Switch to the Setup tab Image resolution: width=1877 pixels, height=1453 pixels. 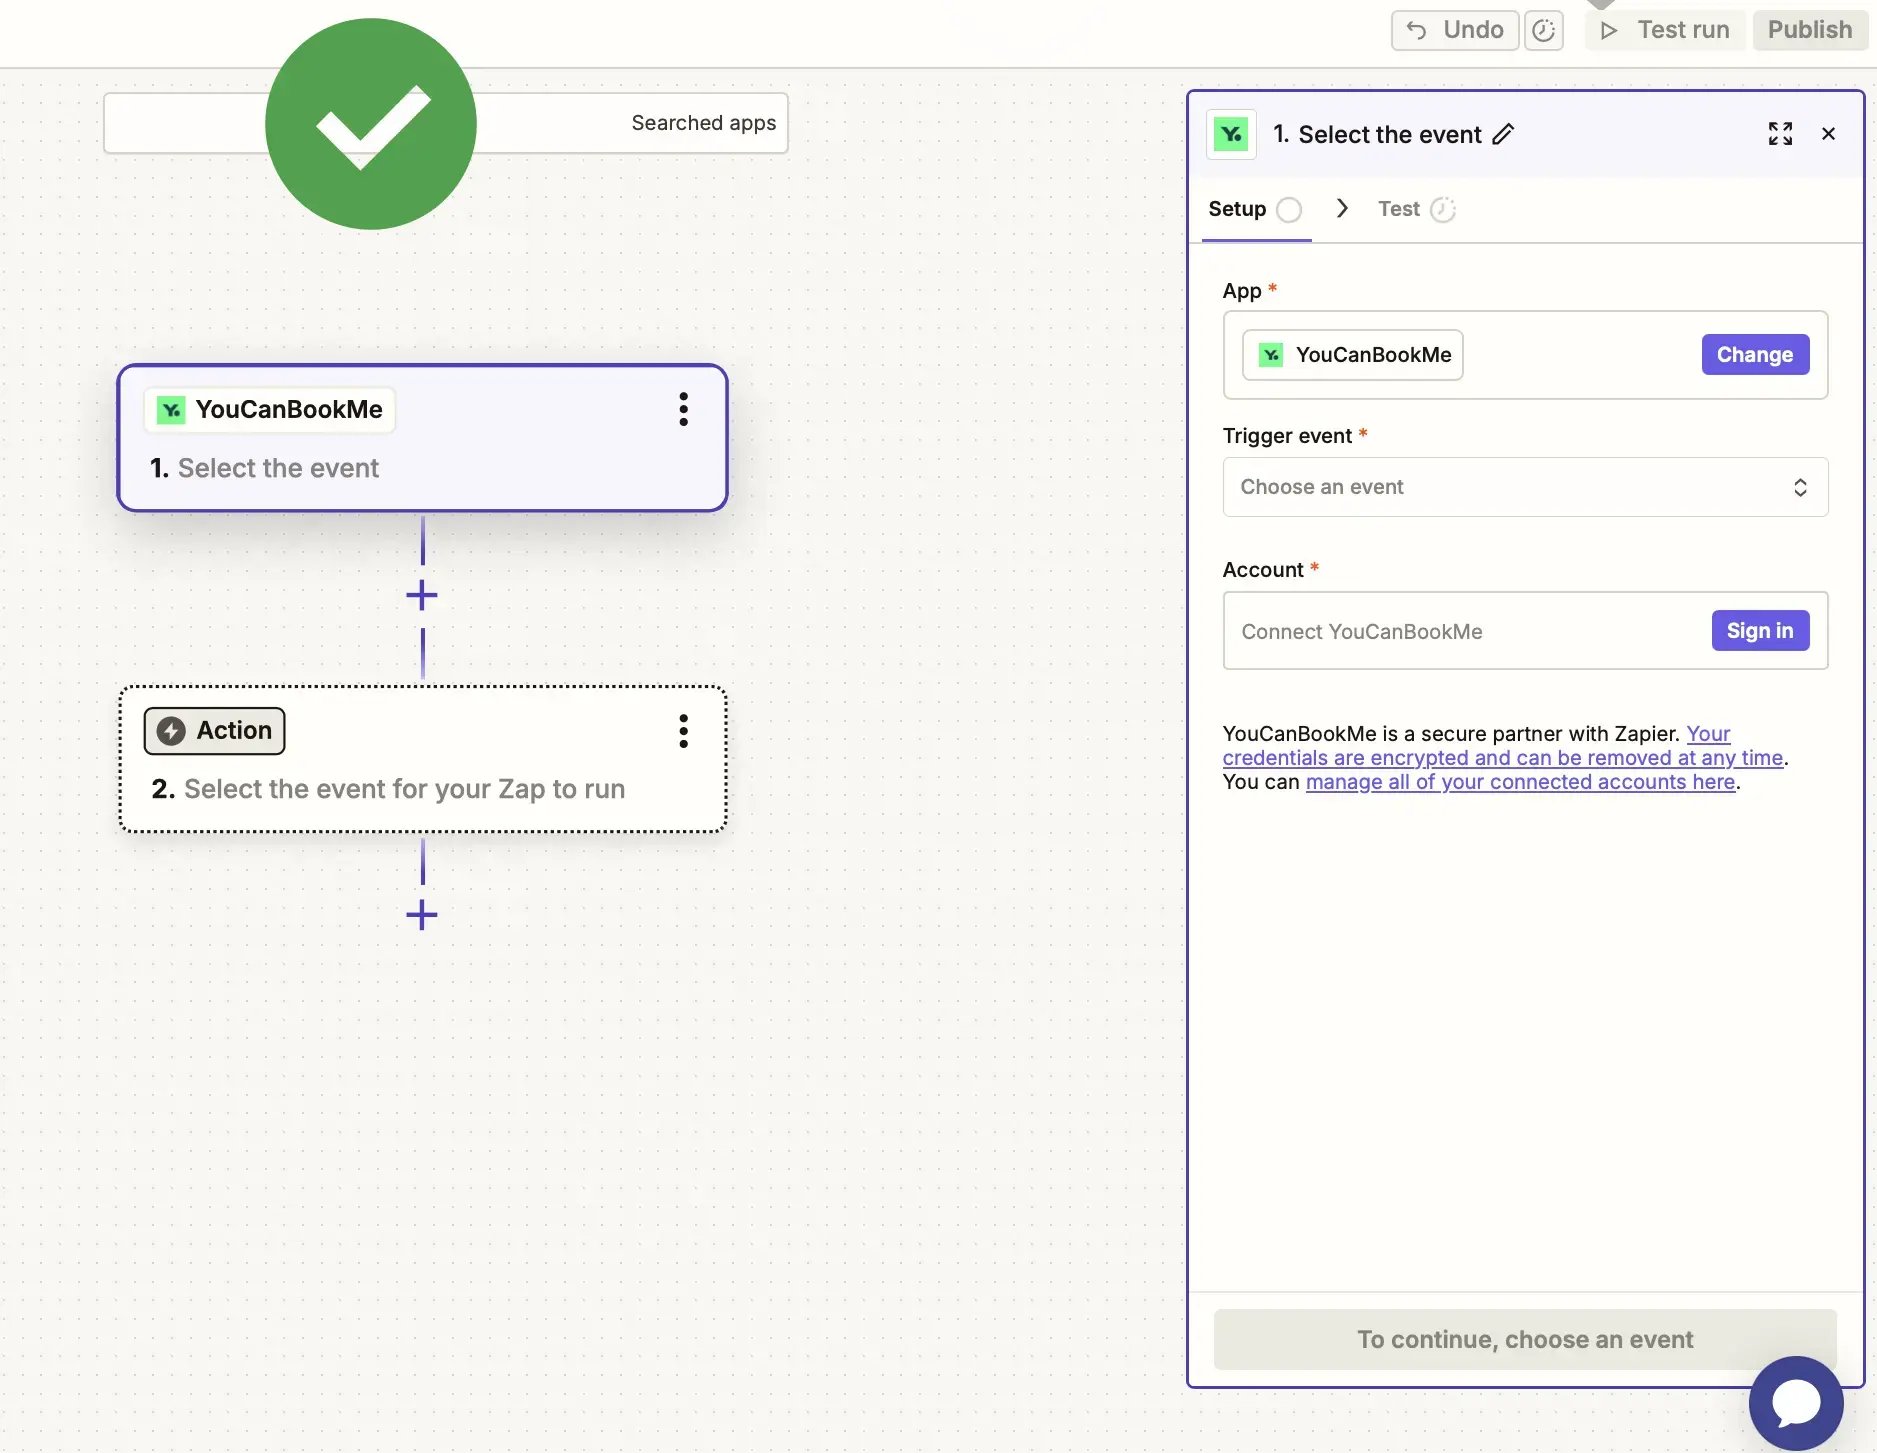1237,209
